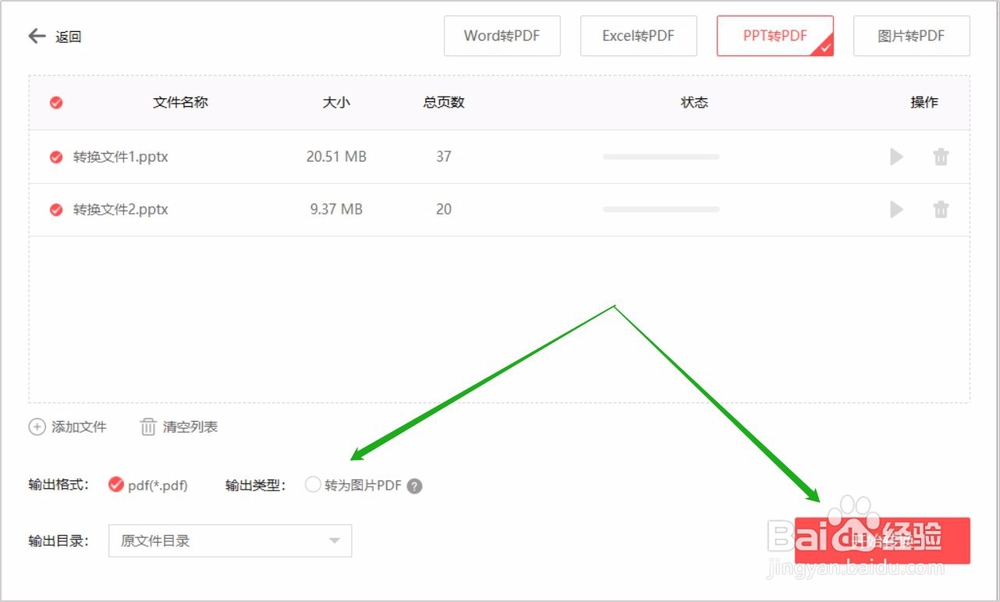This screenshot has width=1000, height=602.
Task: Delete 转换文件2.pptx using its trash icon
Action: point(940,209)
